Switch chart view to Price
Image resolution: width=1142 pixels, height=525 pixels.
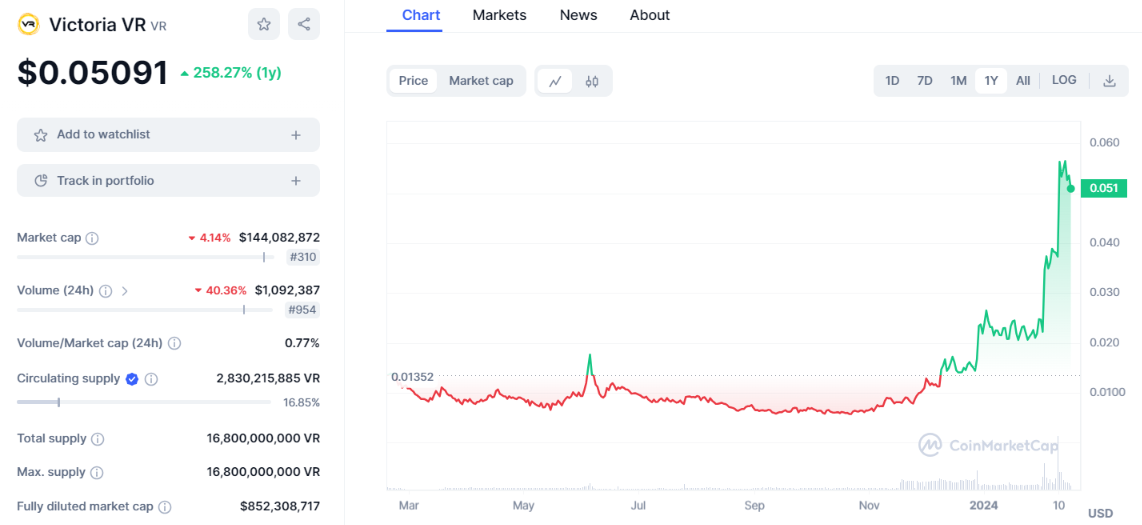(413, 81)
